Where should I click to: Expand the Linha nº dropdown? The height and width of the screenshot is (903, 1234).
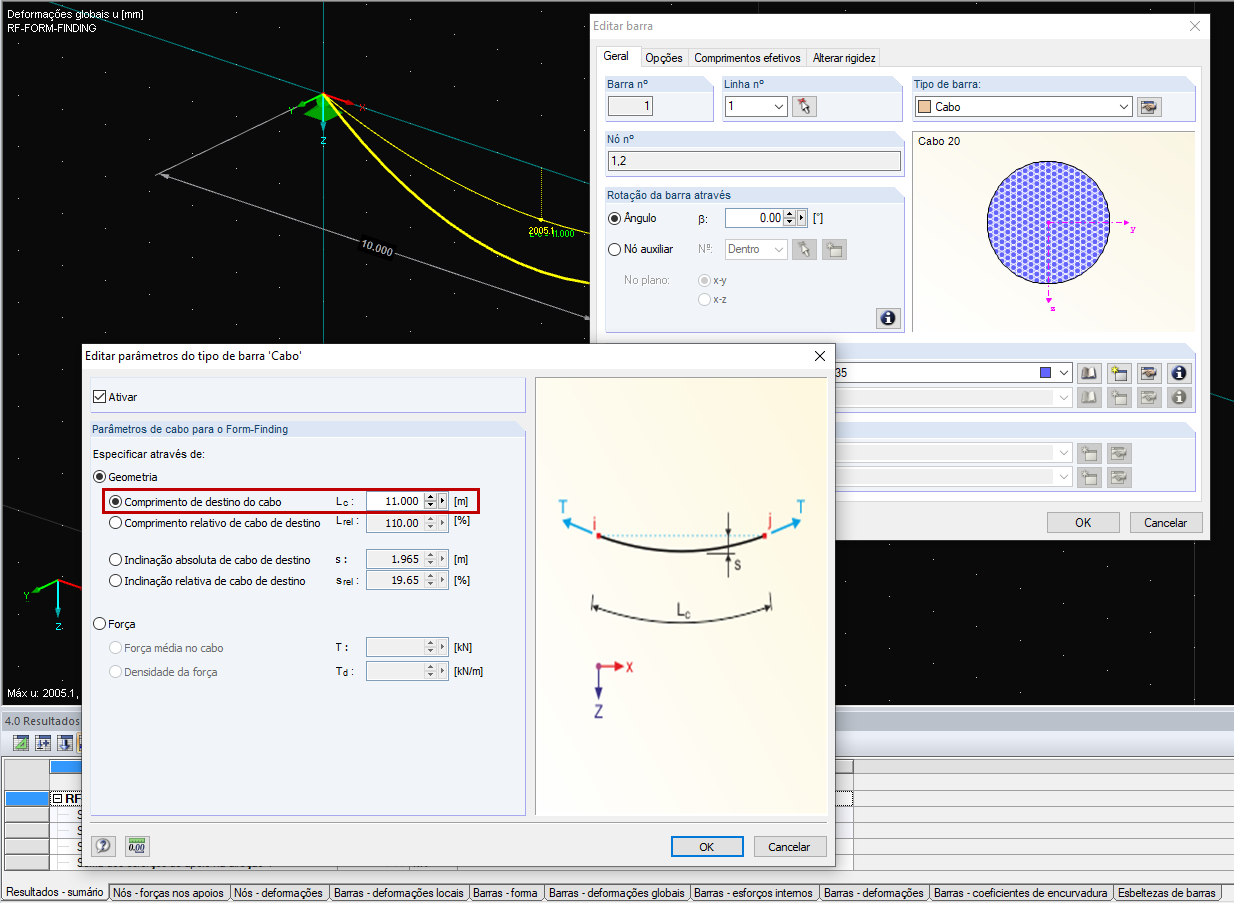point(780,107)
